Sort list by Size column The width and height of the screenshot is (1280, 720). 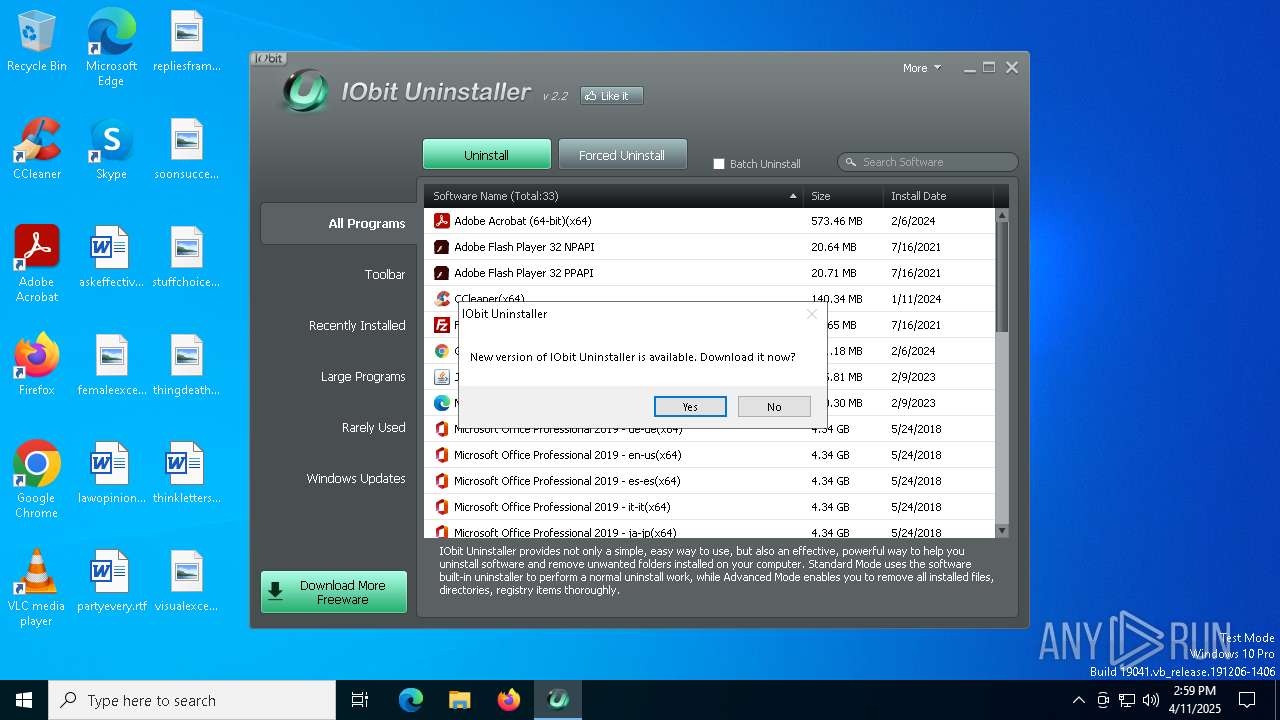[843, 196]
